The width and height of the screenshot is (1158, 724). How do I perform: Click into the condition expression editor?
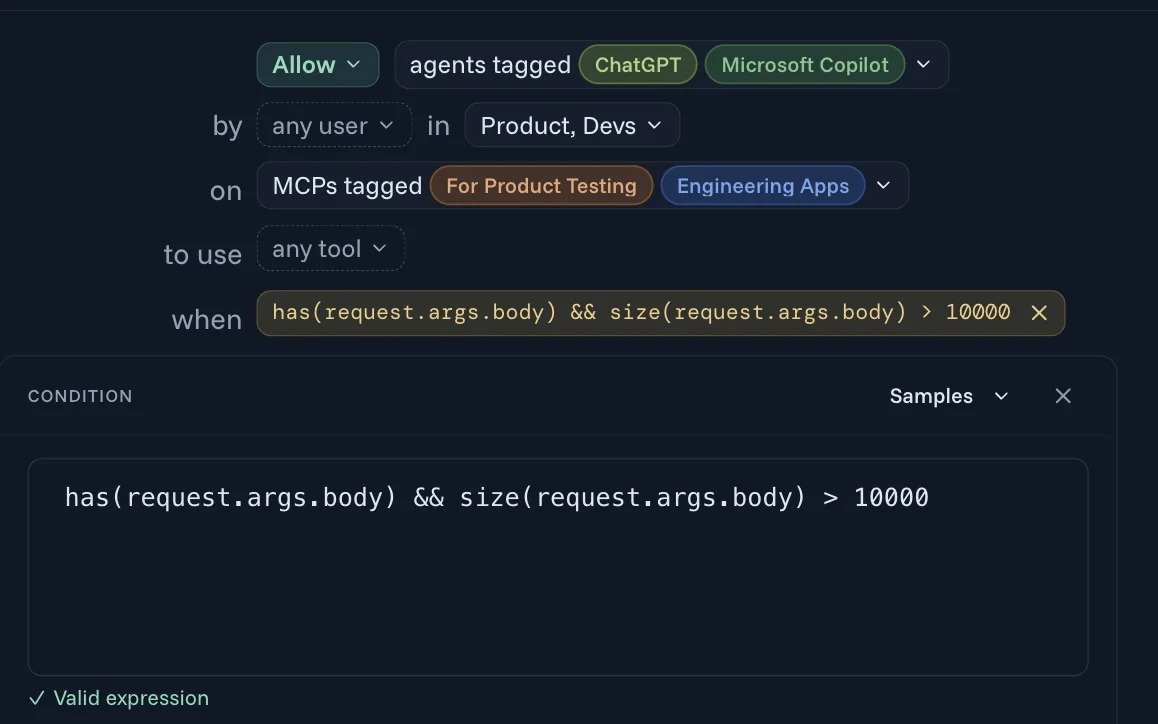coord(558,567)
